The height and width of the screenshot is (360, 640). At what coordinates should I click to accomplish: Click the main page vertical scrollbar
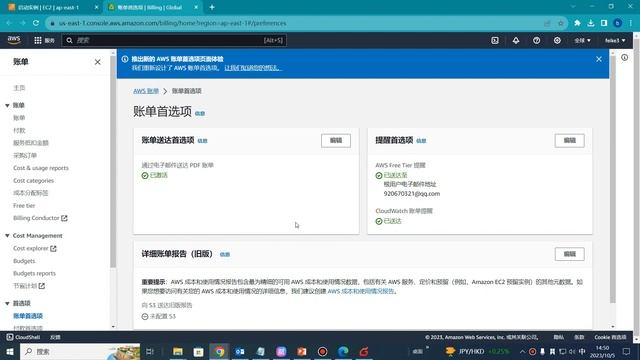click(x=613, y=180)
